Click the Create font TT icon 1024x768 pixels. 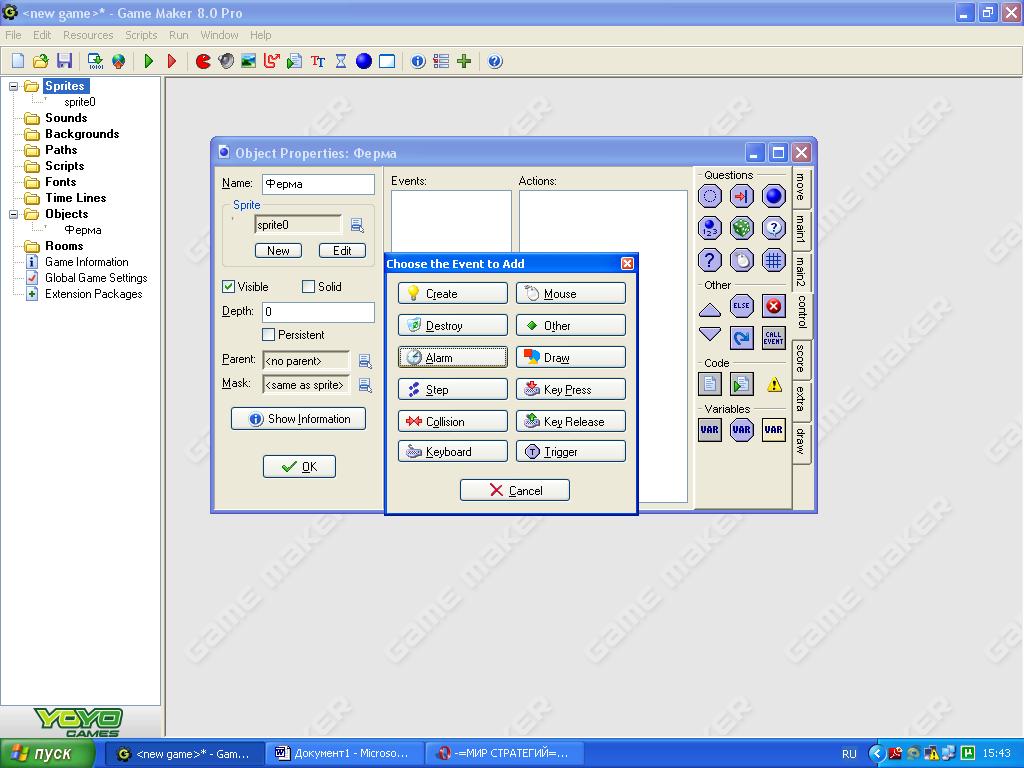pos(318,61)
